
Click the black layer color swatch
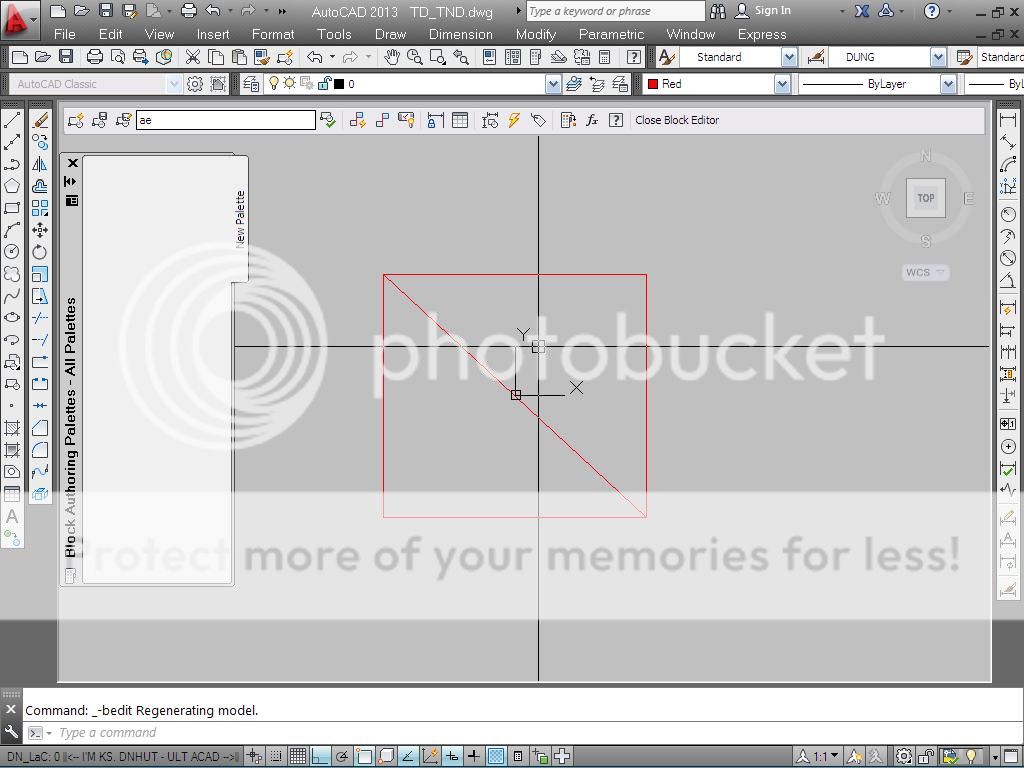[339, 84]
